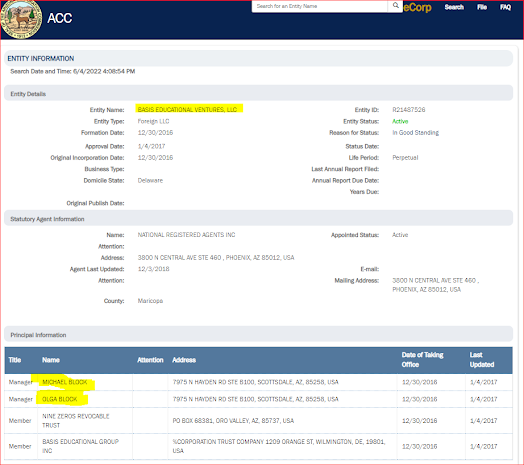Screen dimensions: 524x465
Task: Click the Last Updated column header
Action: [482, 360]
